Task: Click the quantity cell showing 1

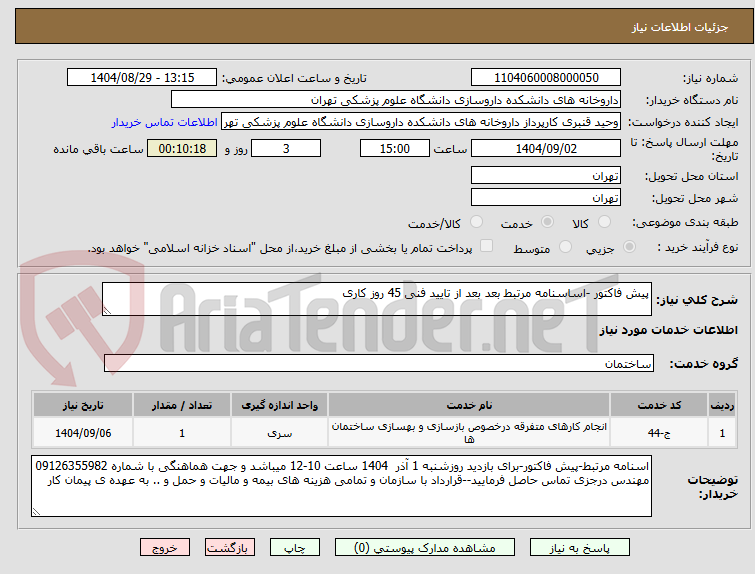Action: [182, 433]
